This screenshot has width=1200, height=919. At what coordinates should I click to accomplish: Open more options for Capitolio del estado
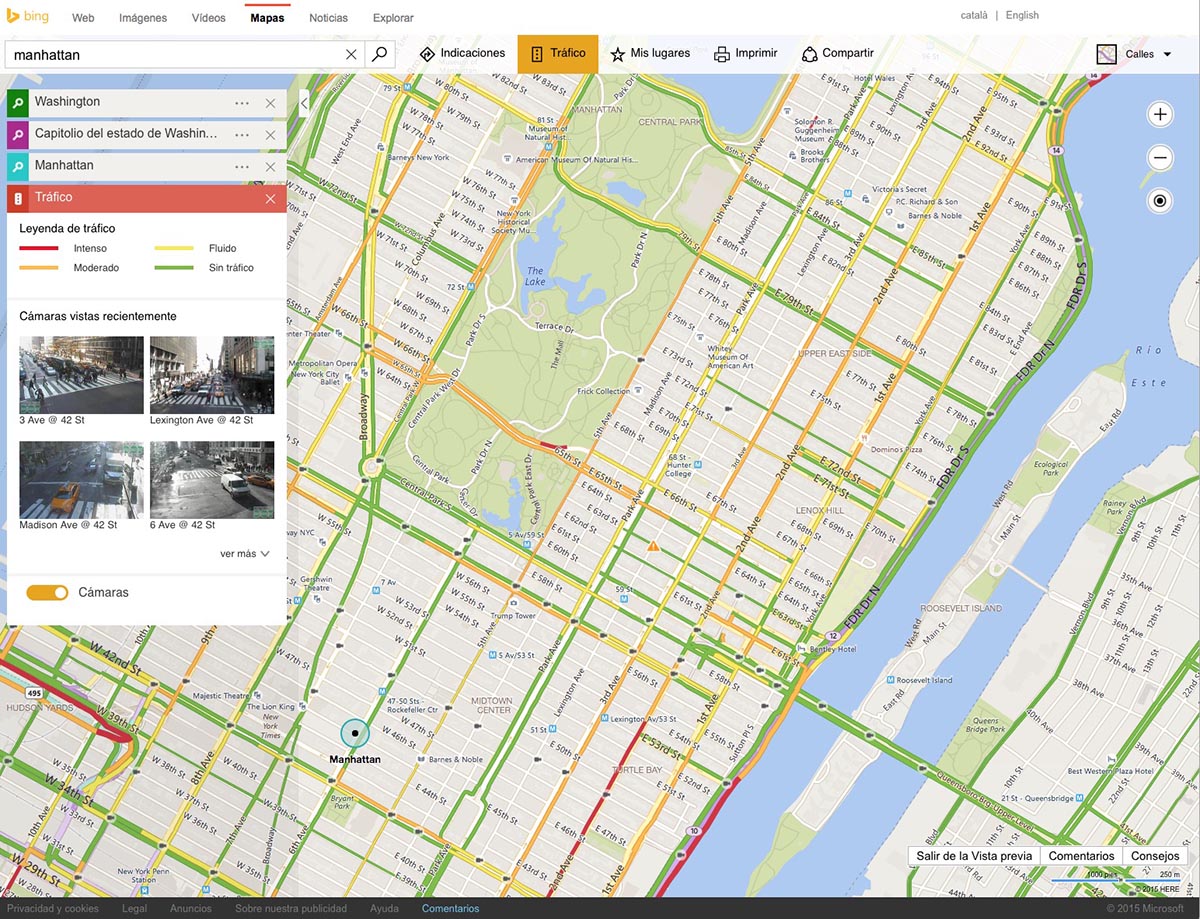242,135
